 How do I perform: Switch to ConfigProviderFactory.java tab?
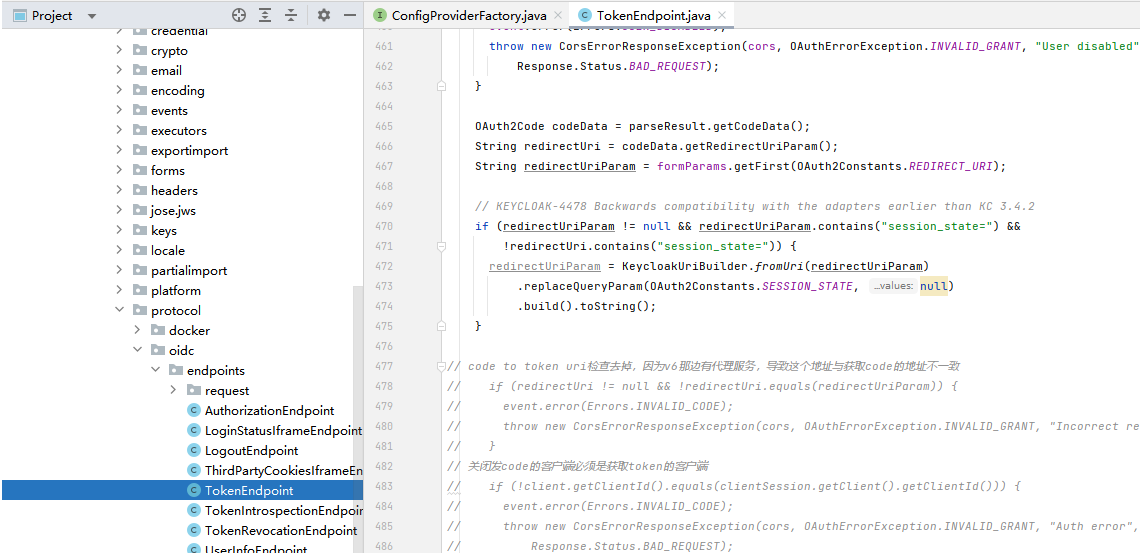point(468,15)
